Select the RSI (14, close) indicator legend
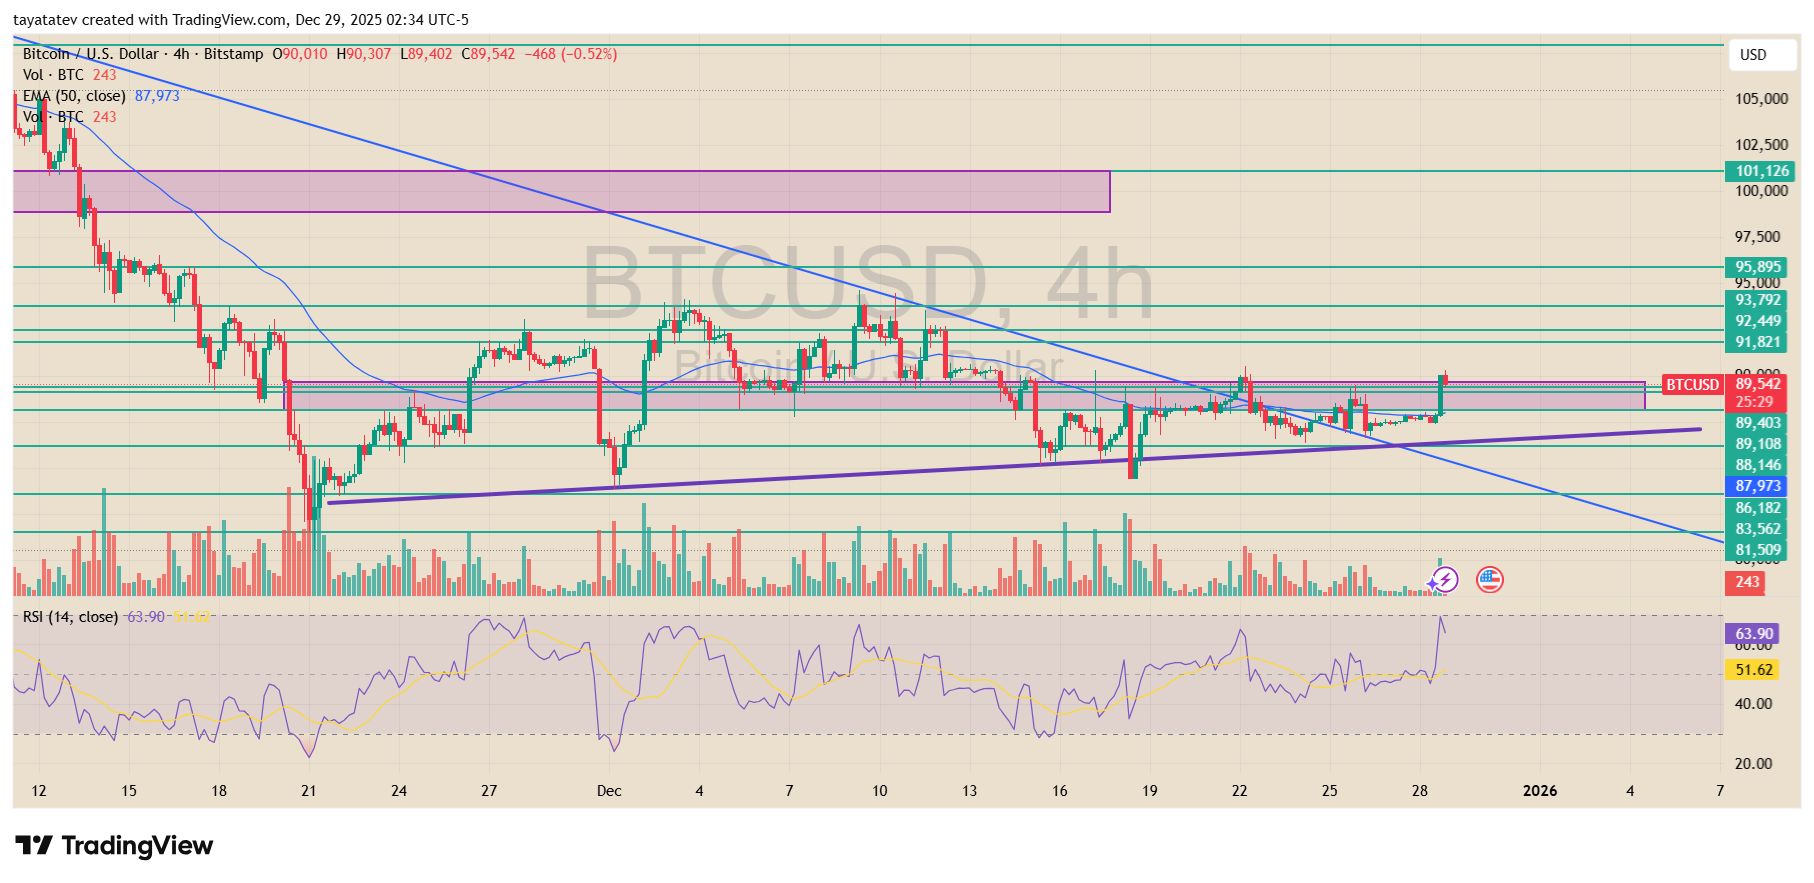 [70, 617]
